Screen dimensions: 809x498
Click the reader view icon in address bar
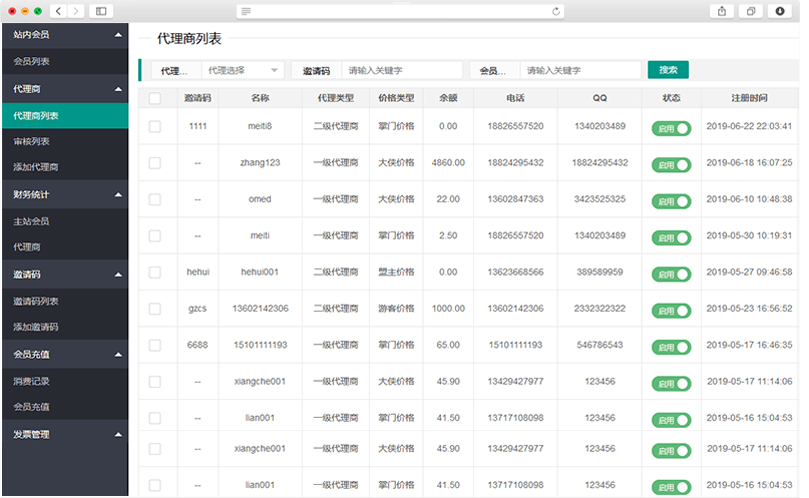click(247, 11)
